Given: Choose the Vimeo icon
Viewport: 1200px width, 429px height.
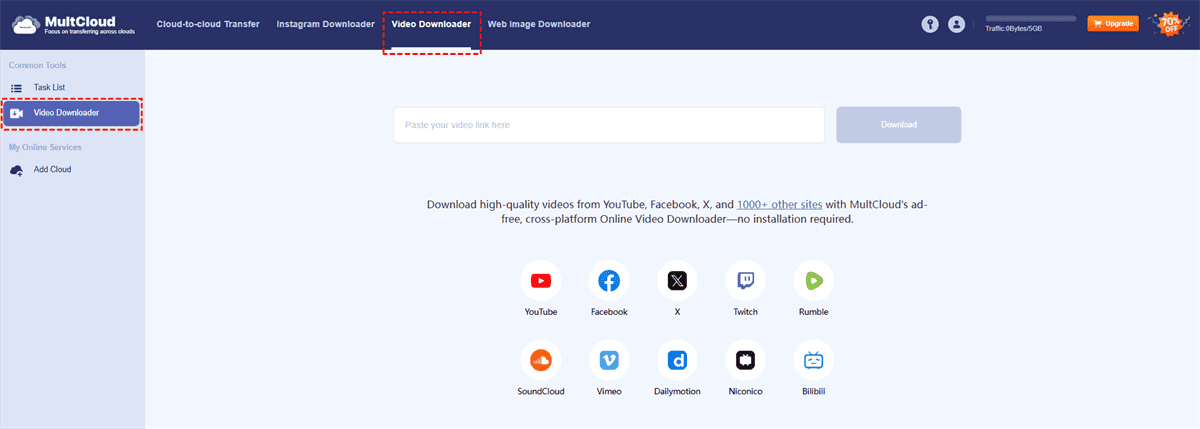Looking at the screenshot, I should tap(609, 361).
